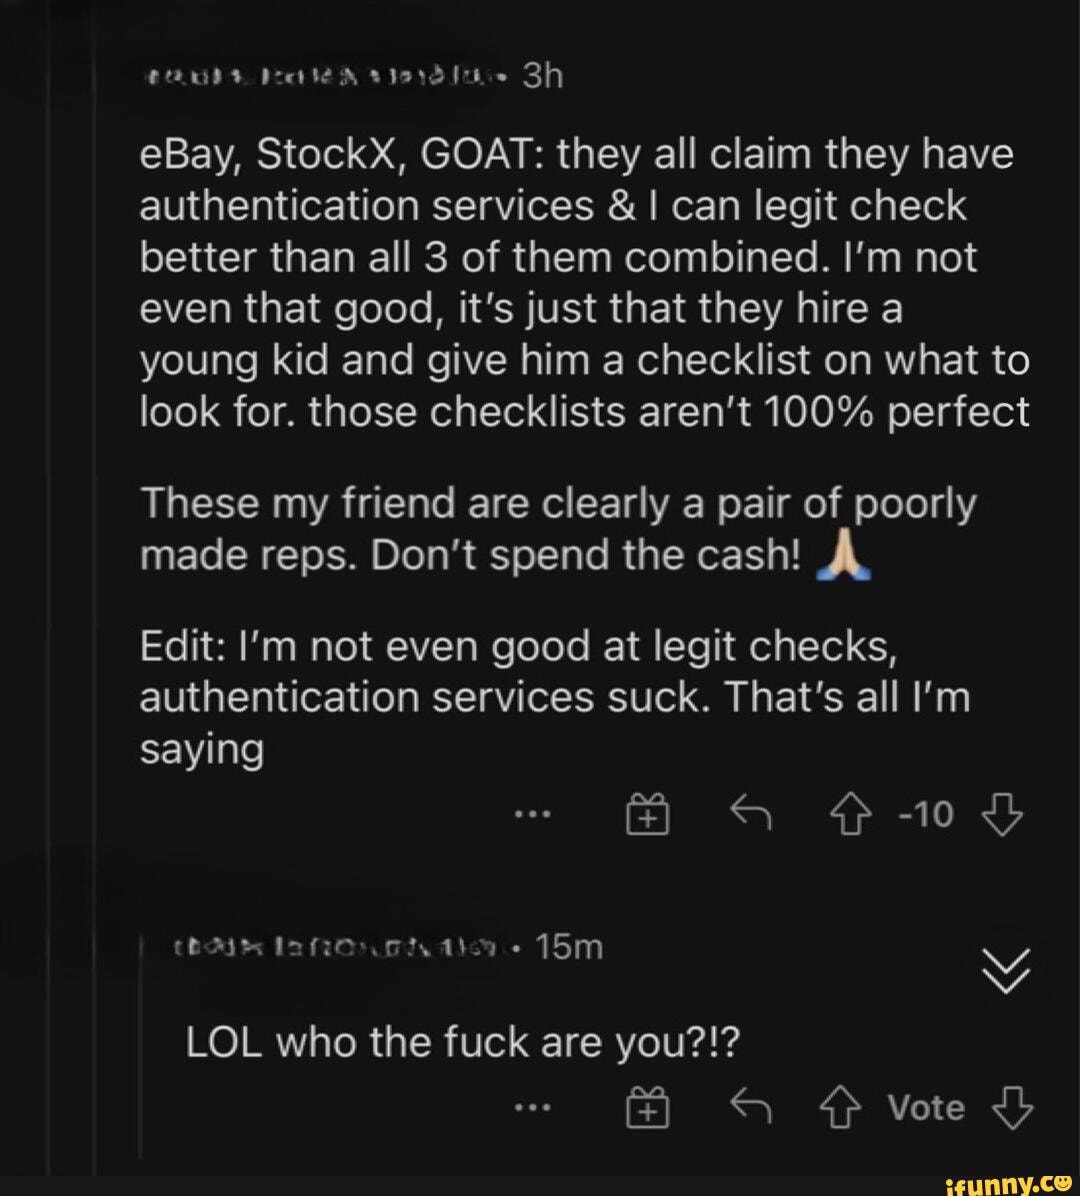Open more options on the first comment
This screenshot has height=1196, width=1080.
533,814
